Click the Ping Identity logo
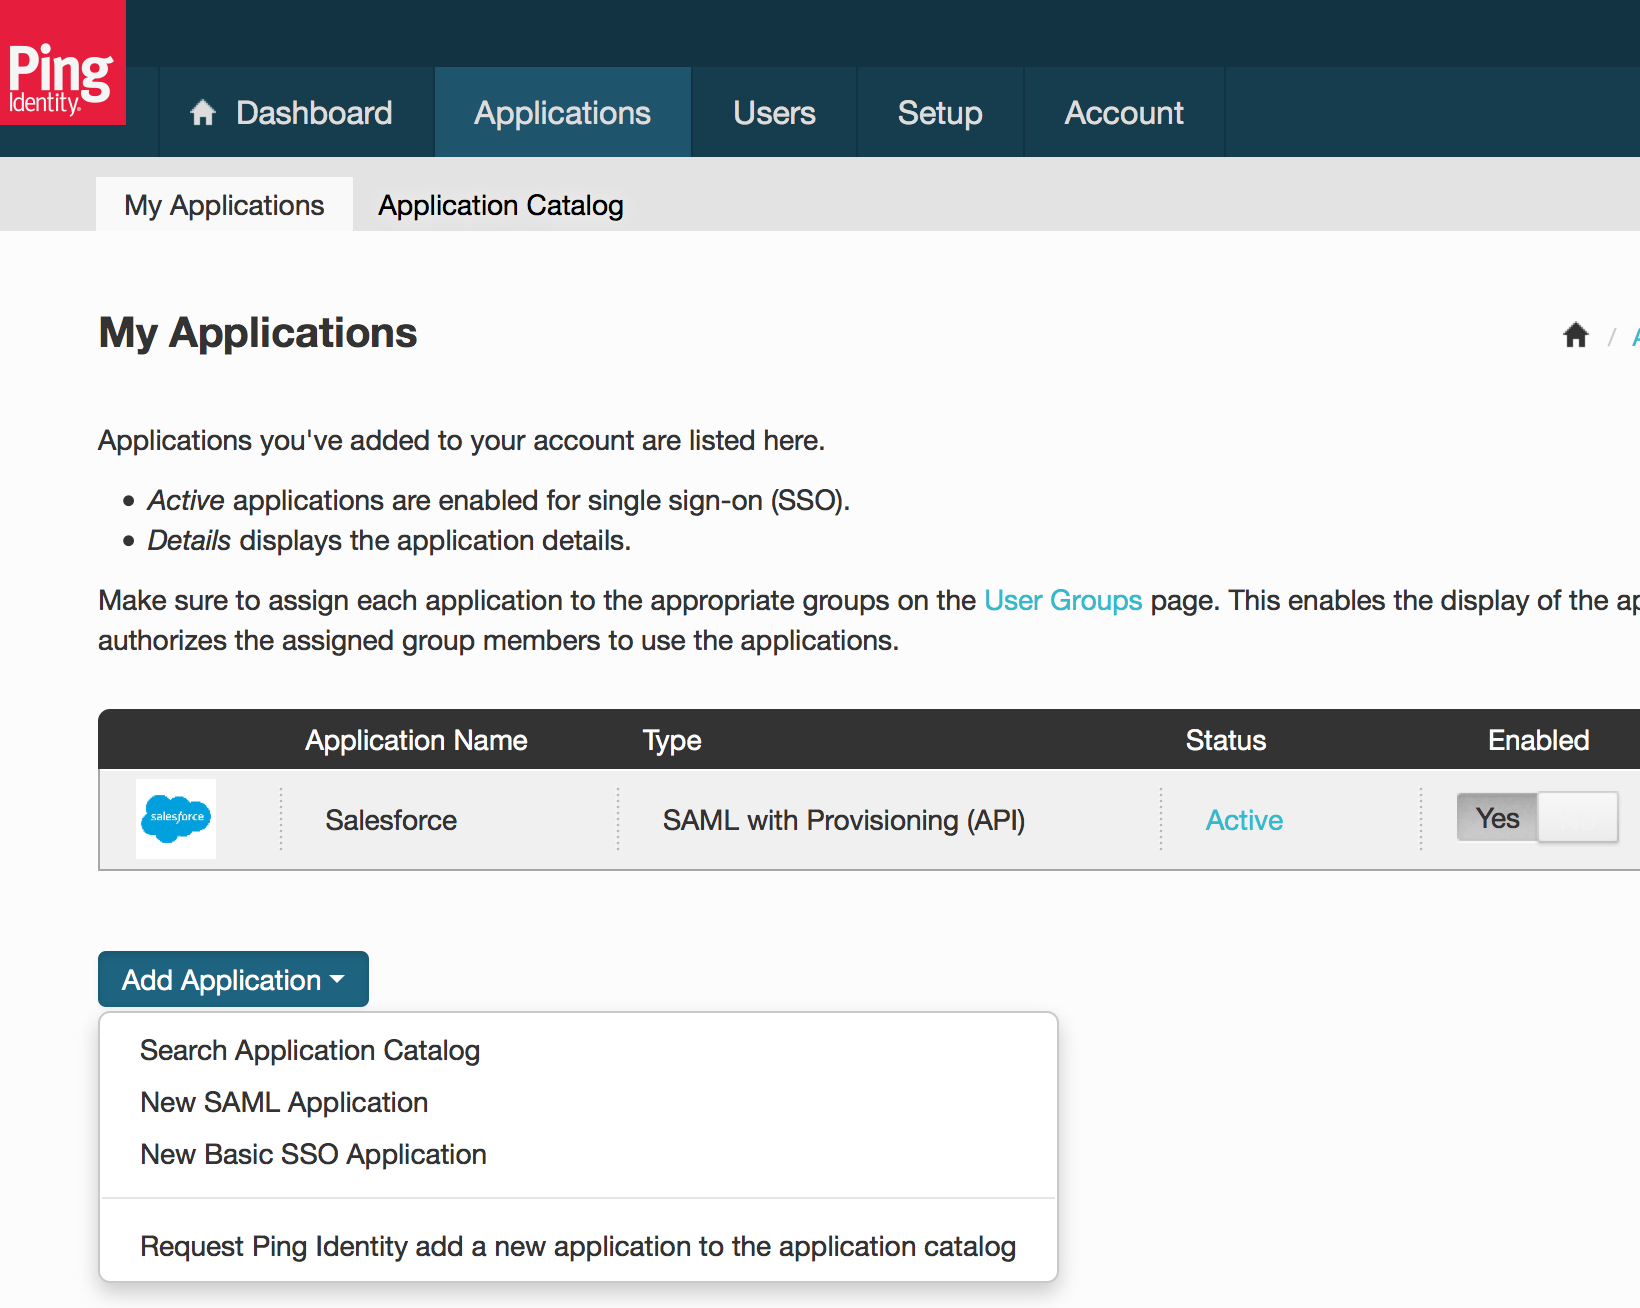This screenshot has width=1640, height=1308. tap(62, 62)
